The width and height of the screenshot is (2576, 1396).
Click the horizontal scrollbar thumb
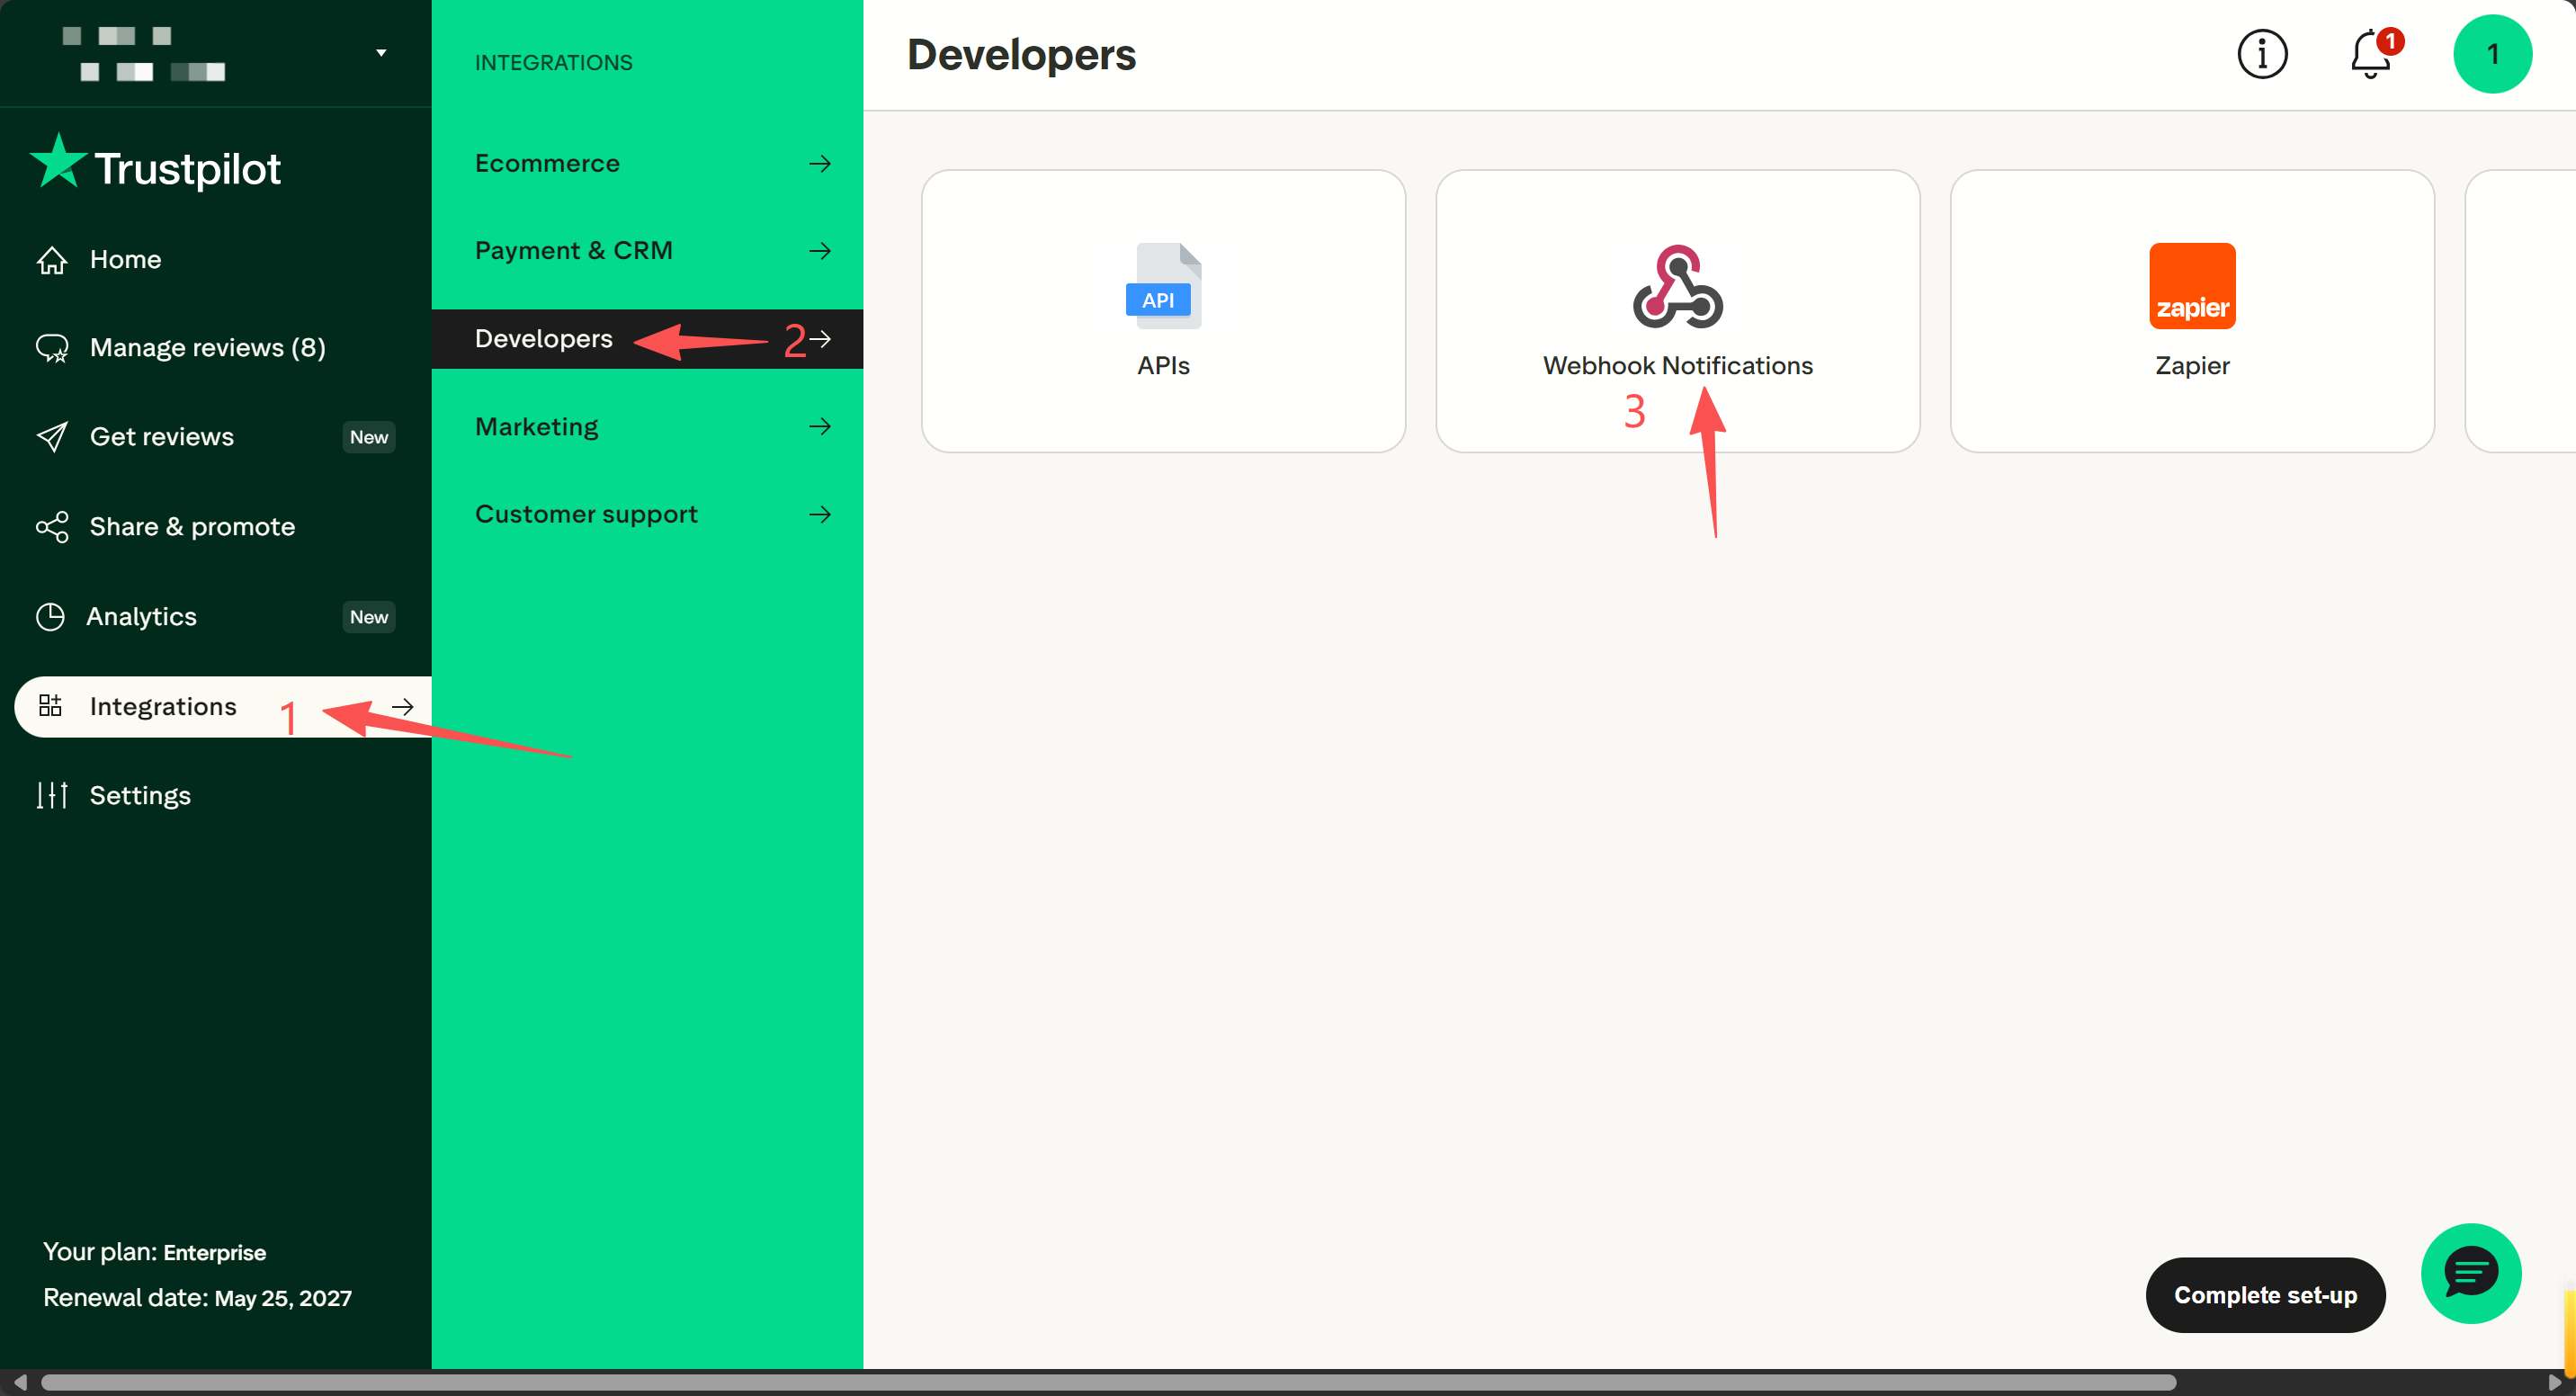pyautogui.click(x=1108, y=1383)
